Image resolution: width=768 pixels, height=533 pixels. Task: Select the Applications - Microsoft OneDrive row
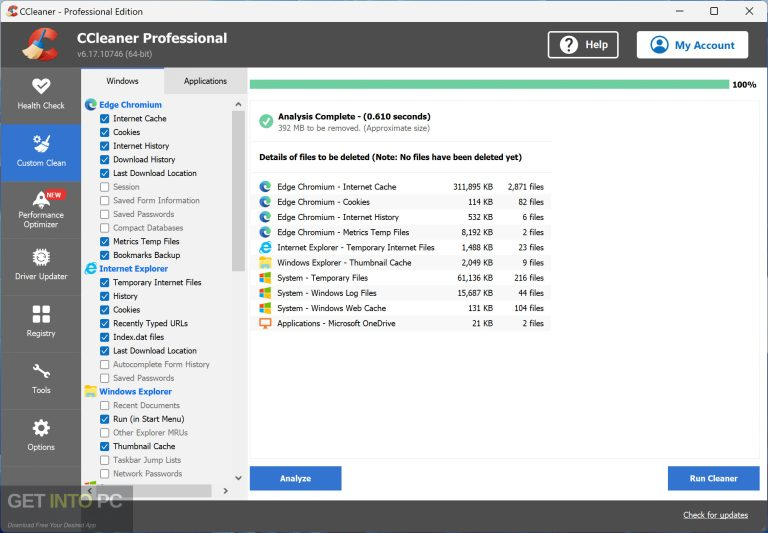401,323
